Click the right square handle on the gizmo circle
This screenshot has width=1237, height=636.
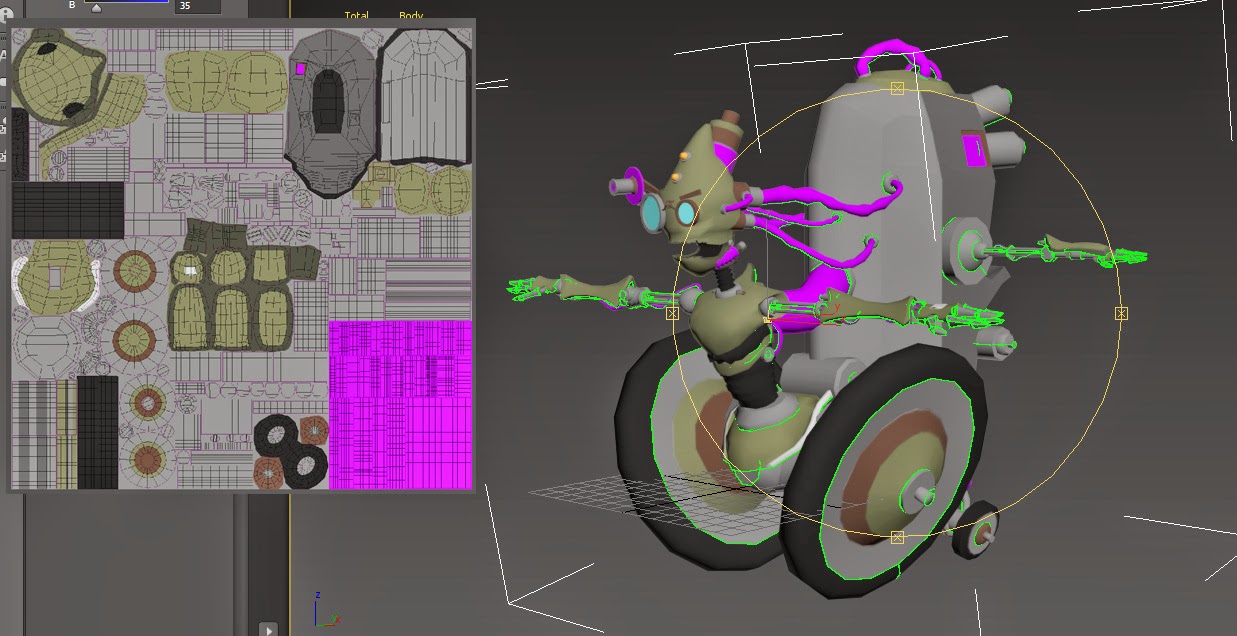(x=1121, y=313)
